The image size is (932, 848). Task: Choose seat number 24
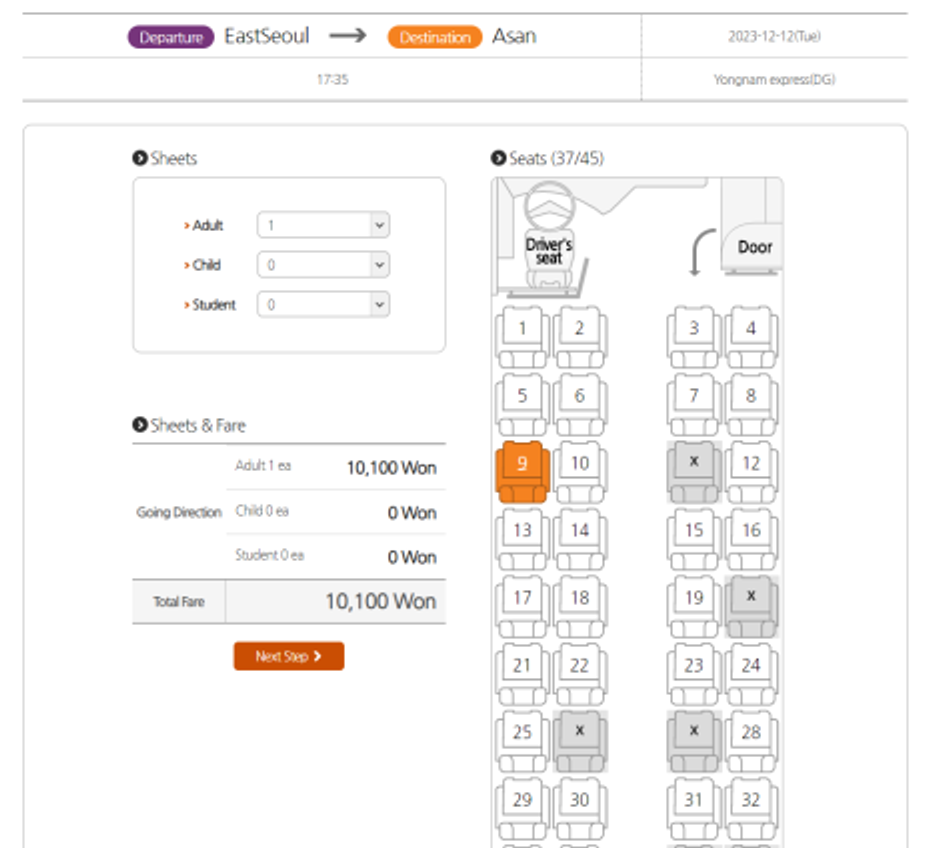(x=751, y=674)
